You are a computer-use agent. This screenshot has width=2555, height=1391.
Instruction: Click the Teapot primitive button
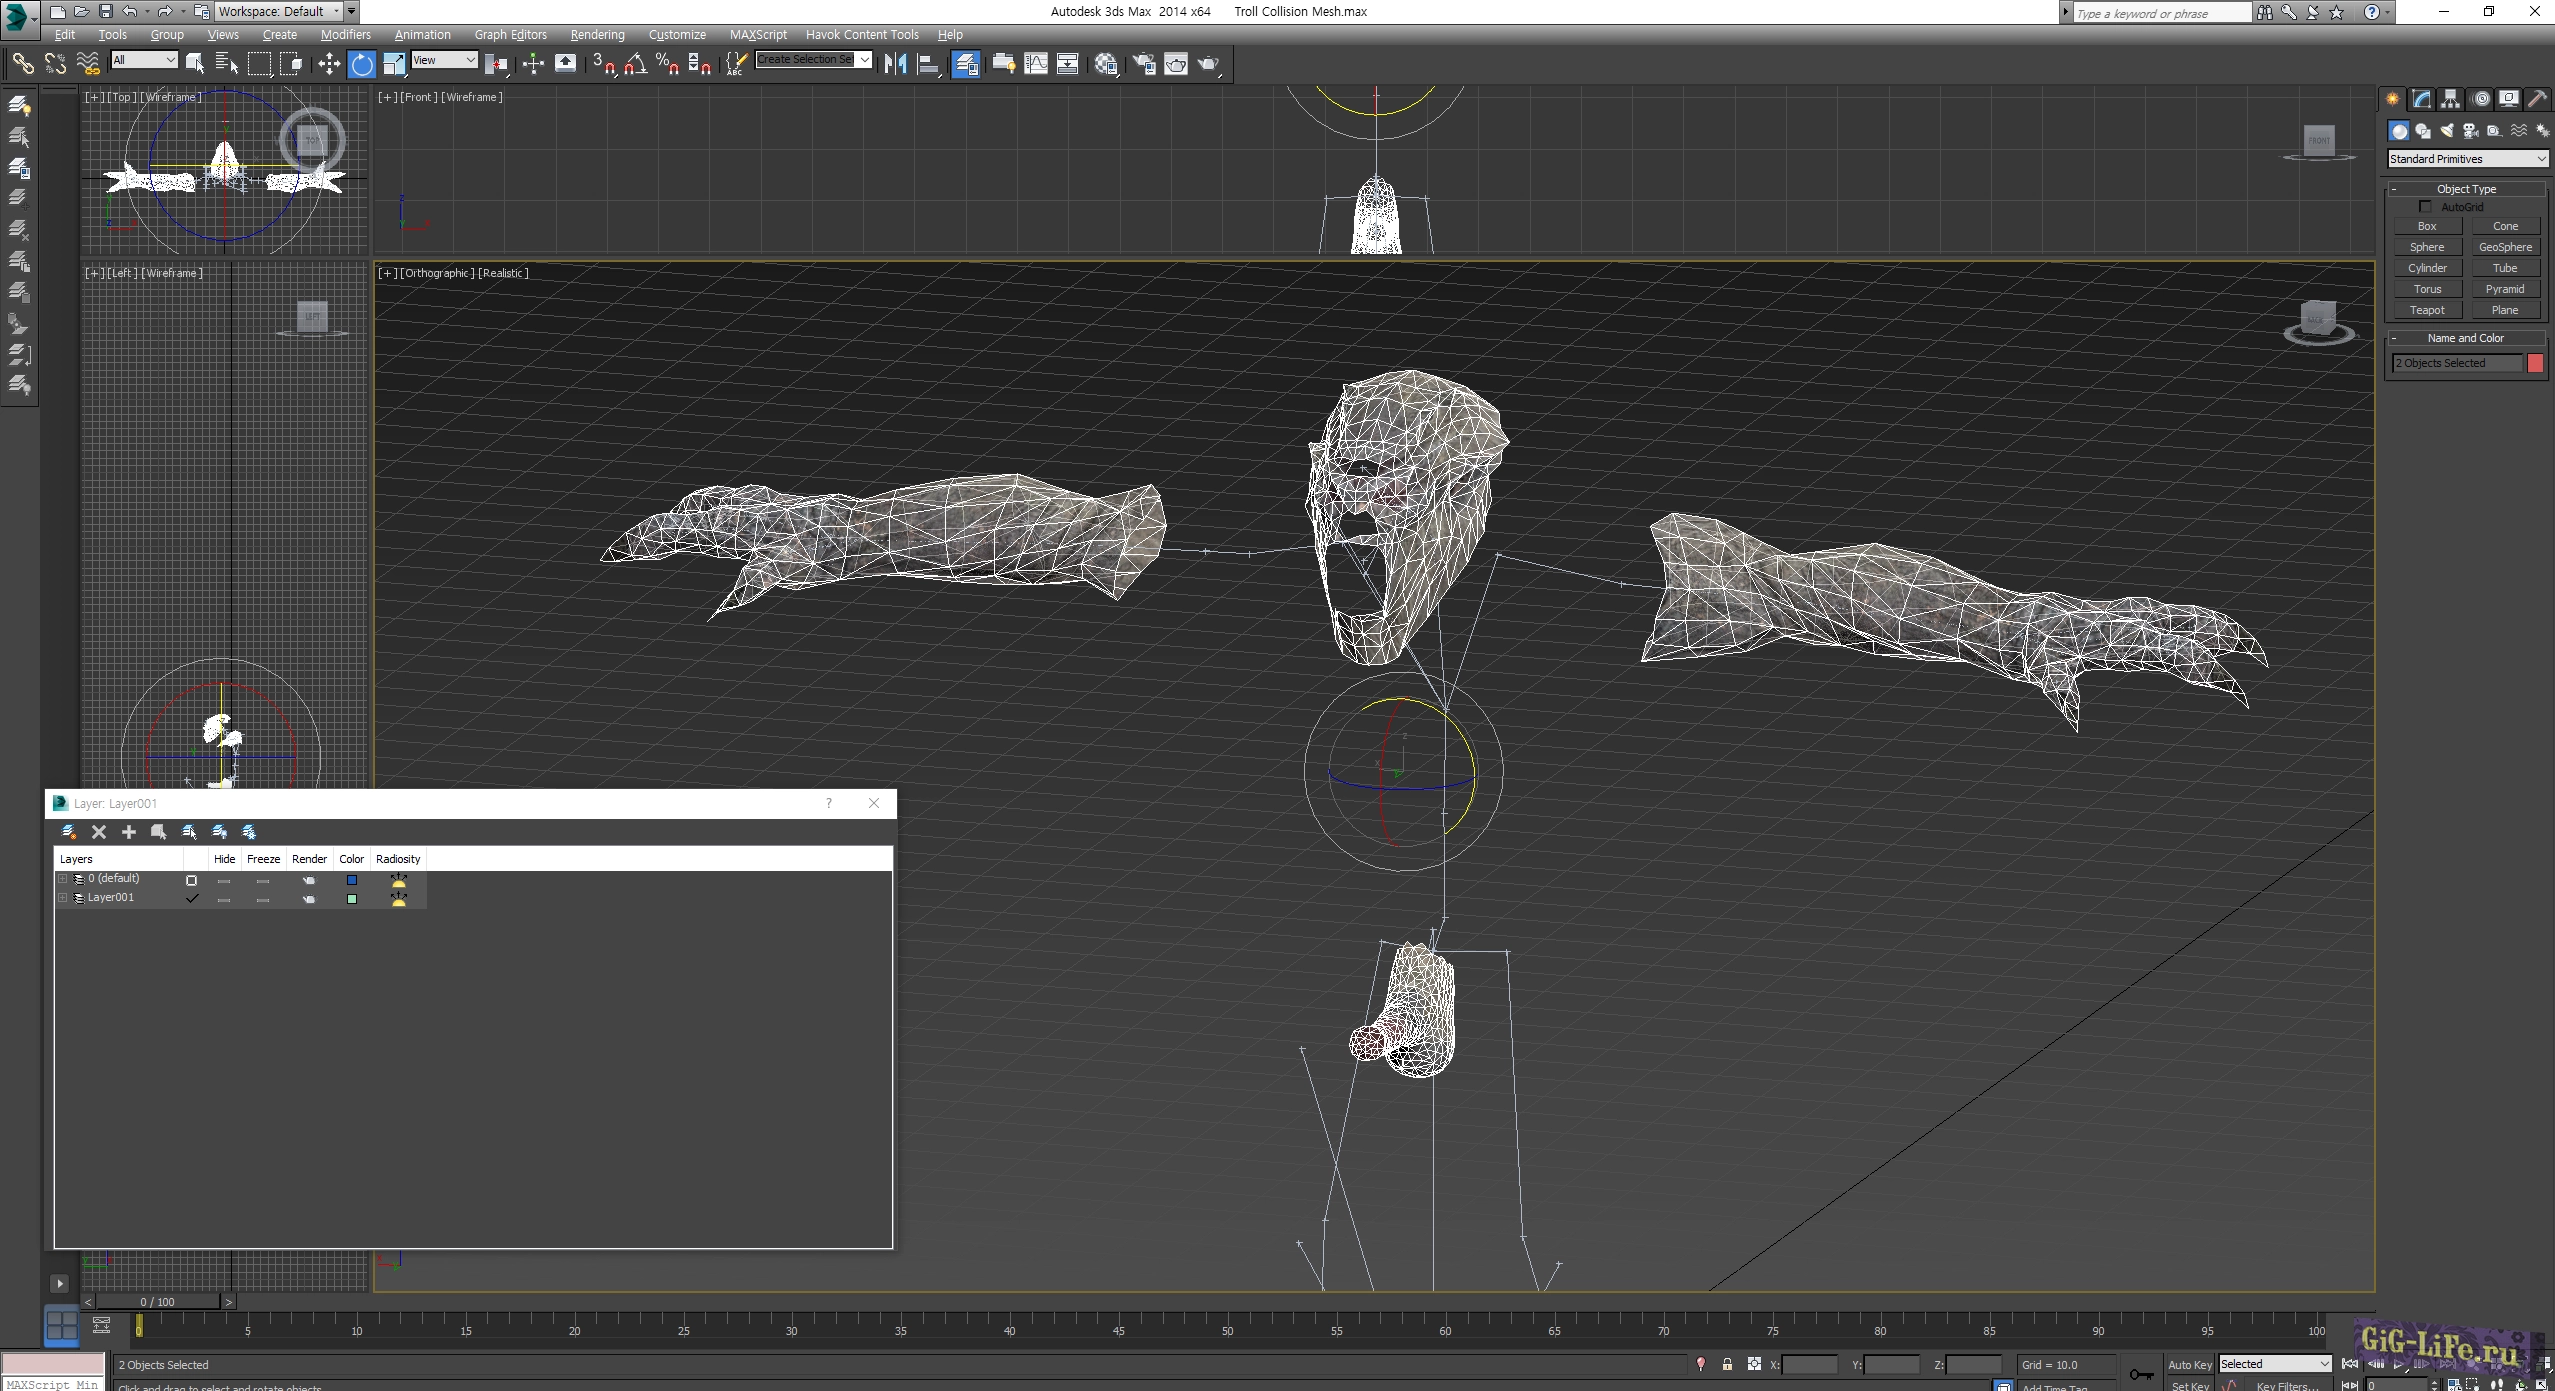pos(2427,310)
